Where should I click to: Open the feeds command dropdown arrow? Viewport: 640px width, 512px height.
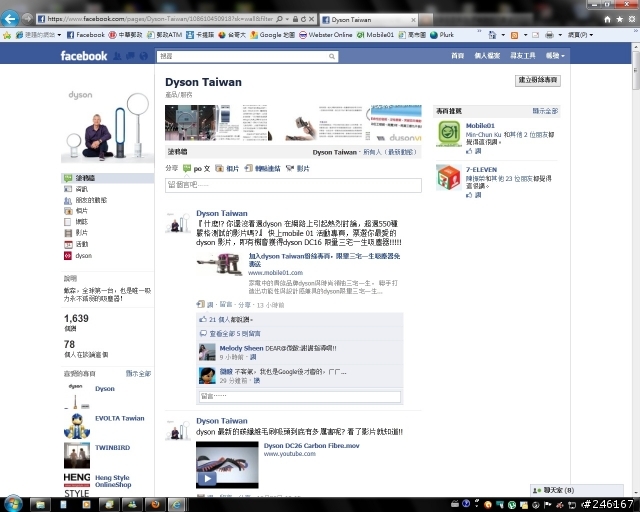click(525, 35)
